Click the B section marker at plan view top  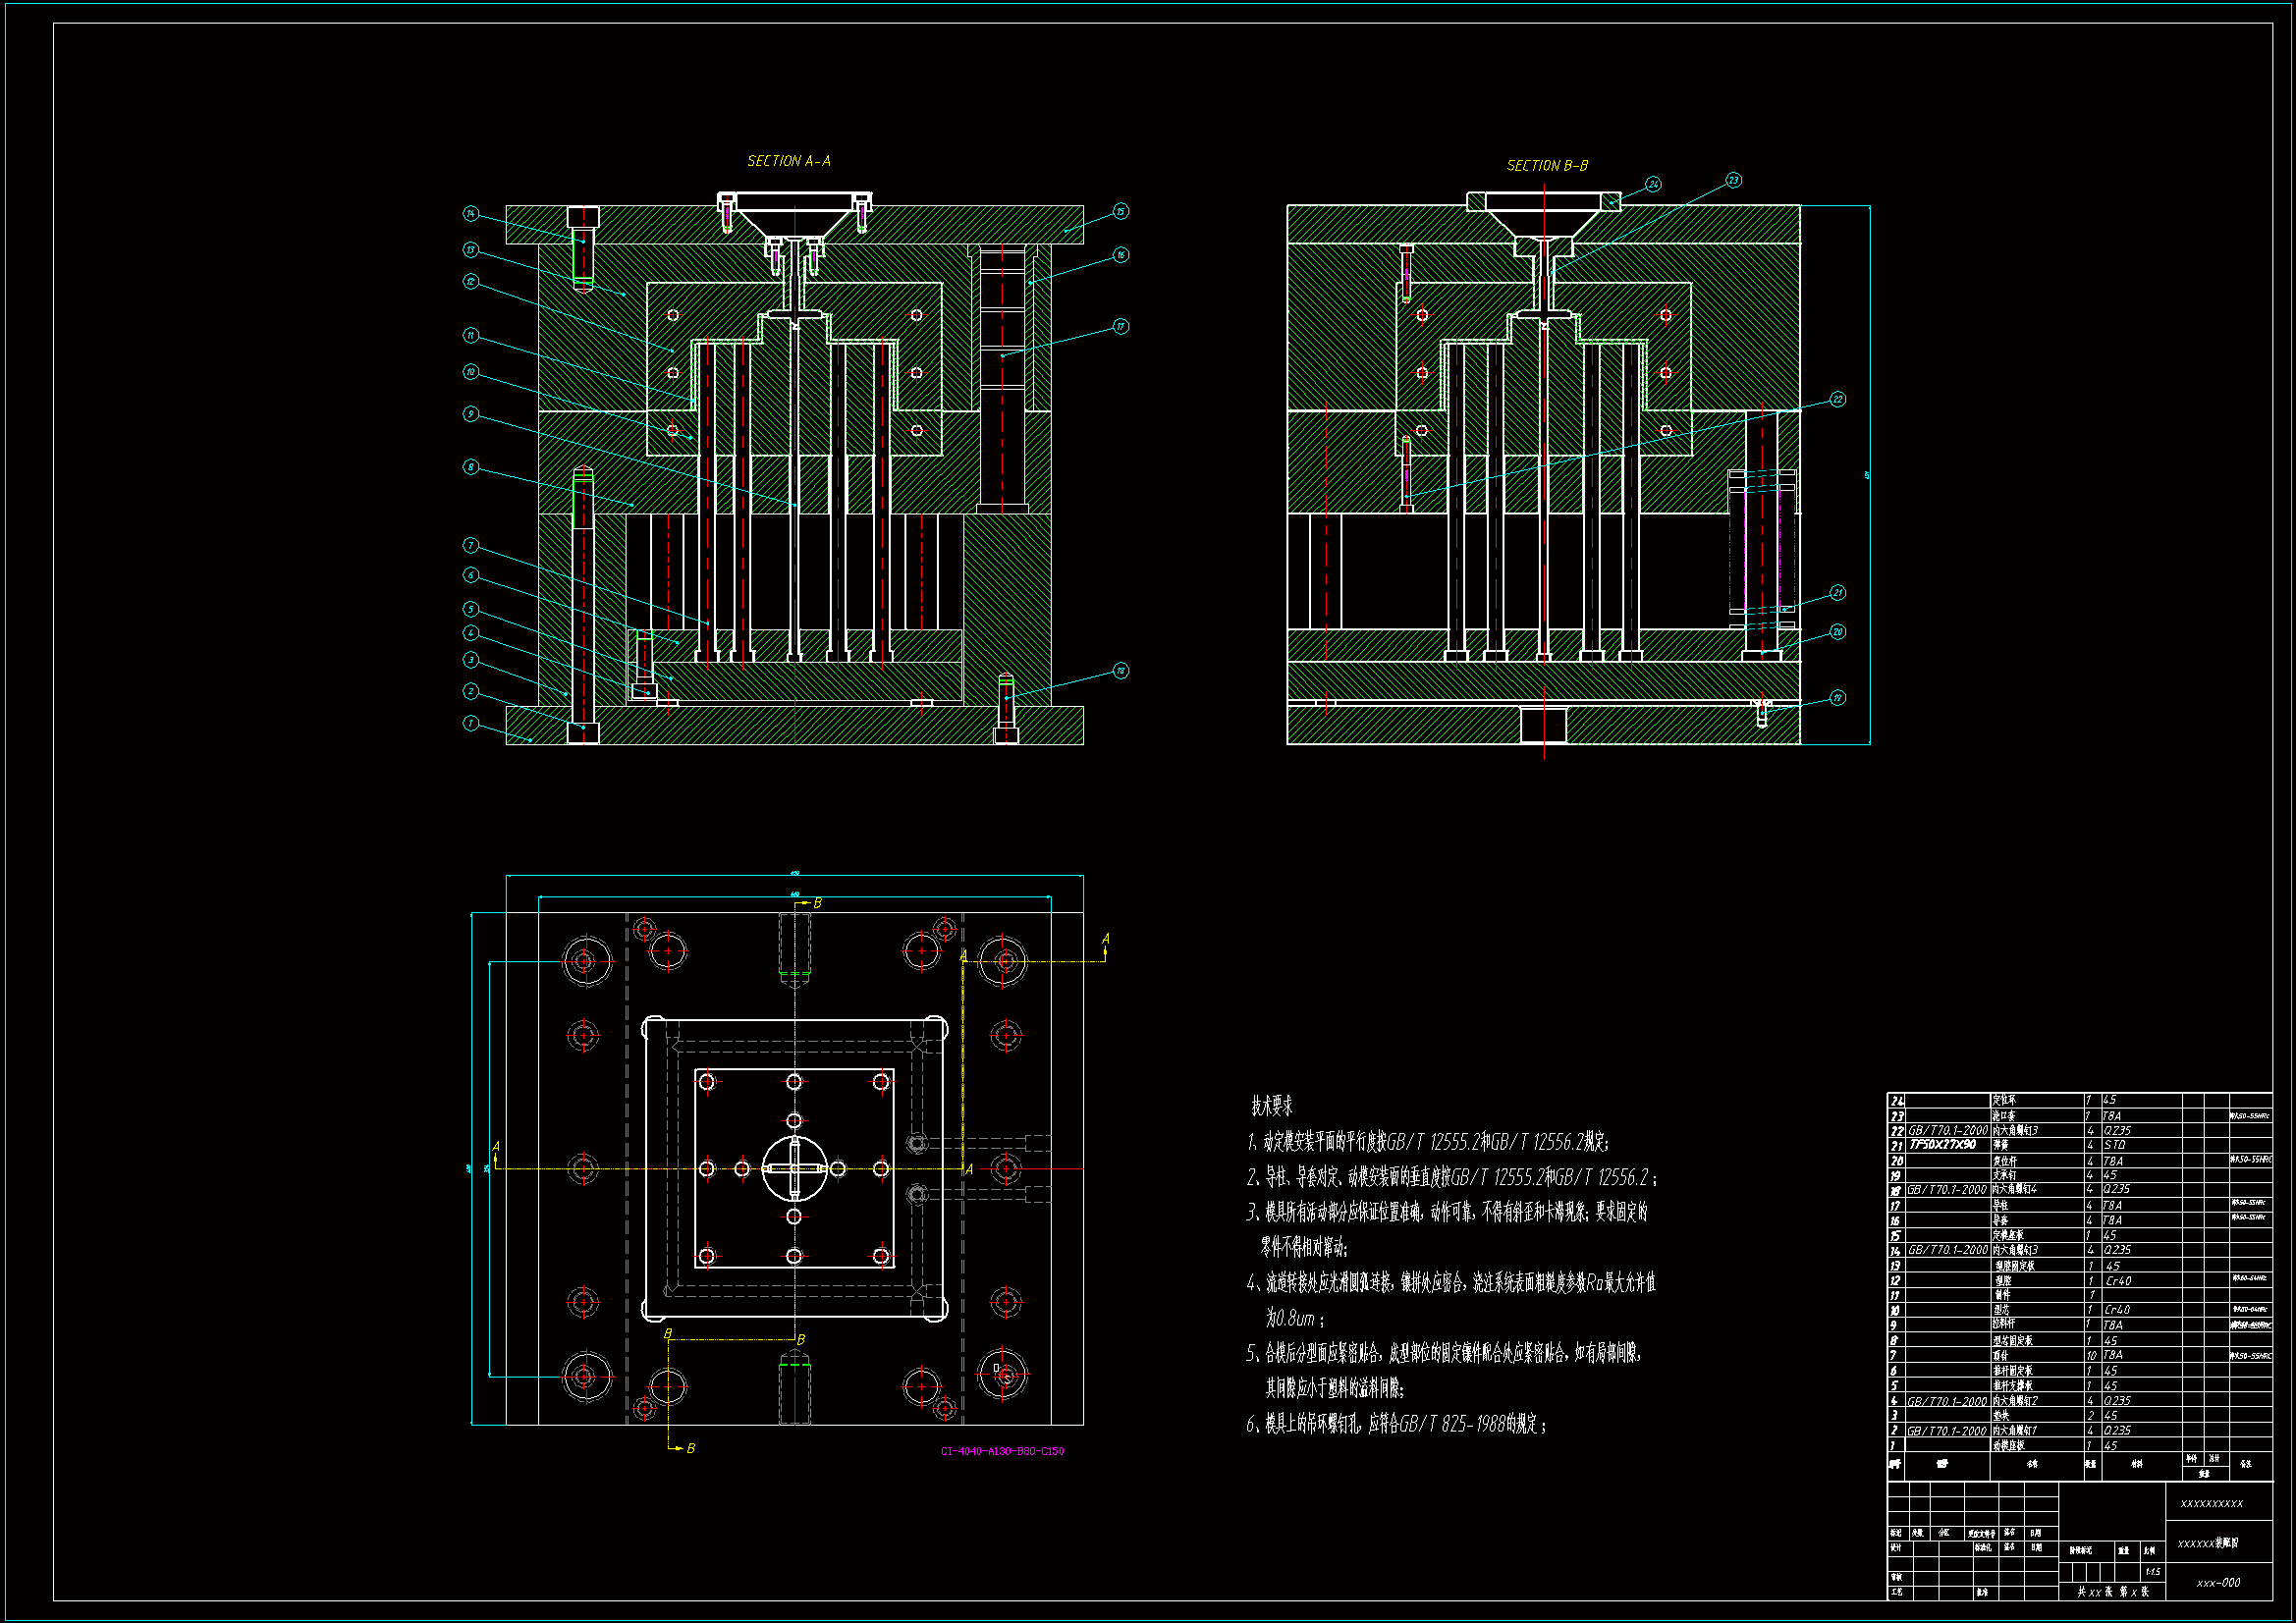pos(817,903)
